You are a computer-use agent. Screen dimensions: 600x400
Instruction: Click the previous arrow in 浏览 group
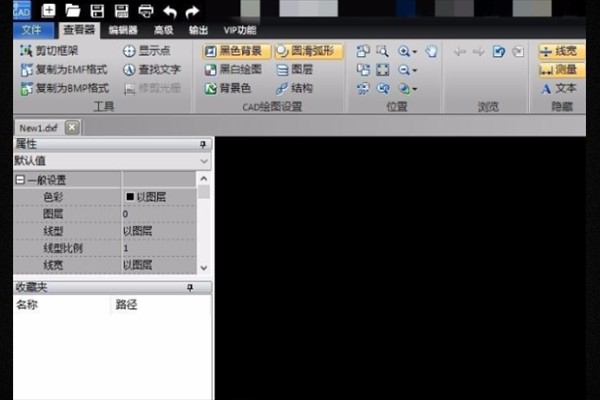[x=460, y=51]
